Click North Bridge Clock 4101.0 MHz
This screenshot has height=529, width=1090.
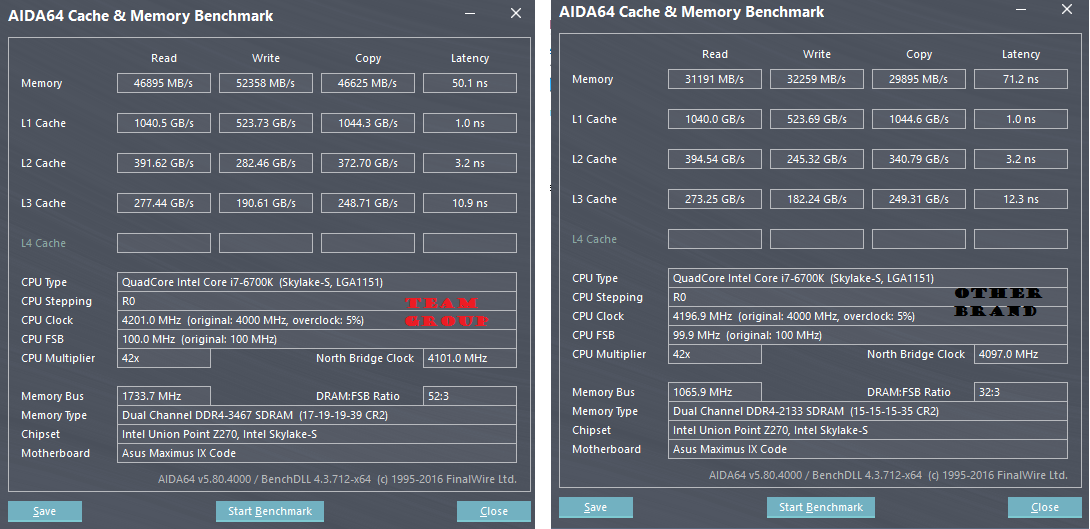click(470, 358)
